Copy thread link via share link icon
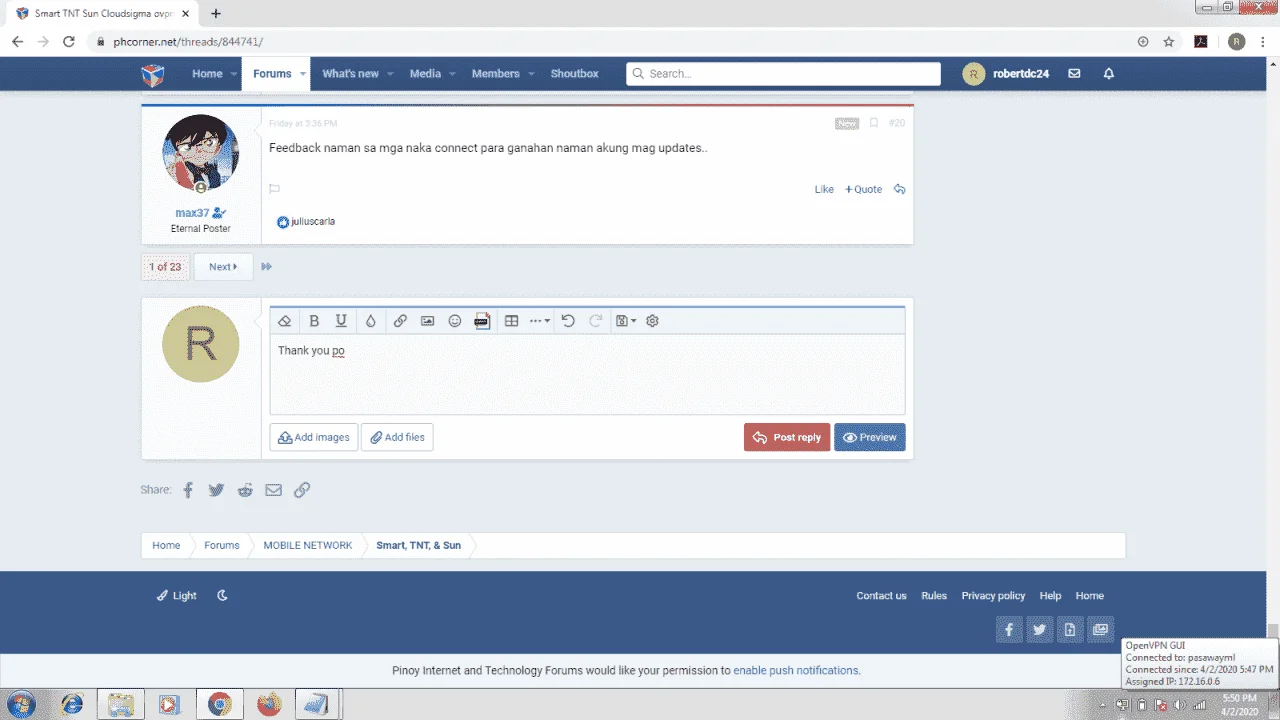Image resolution: width=1280 pixels, height=720 pixels. point(302,490)
